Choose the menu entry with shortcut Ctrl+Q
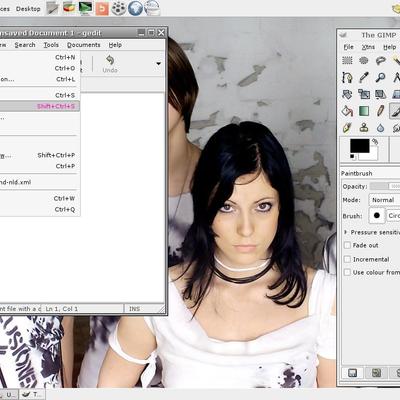Image resolution: width=400 pixels, height=400 pixels. 40,210
